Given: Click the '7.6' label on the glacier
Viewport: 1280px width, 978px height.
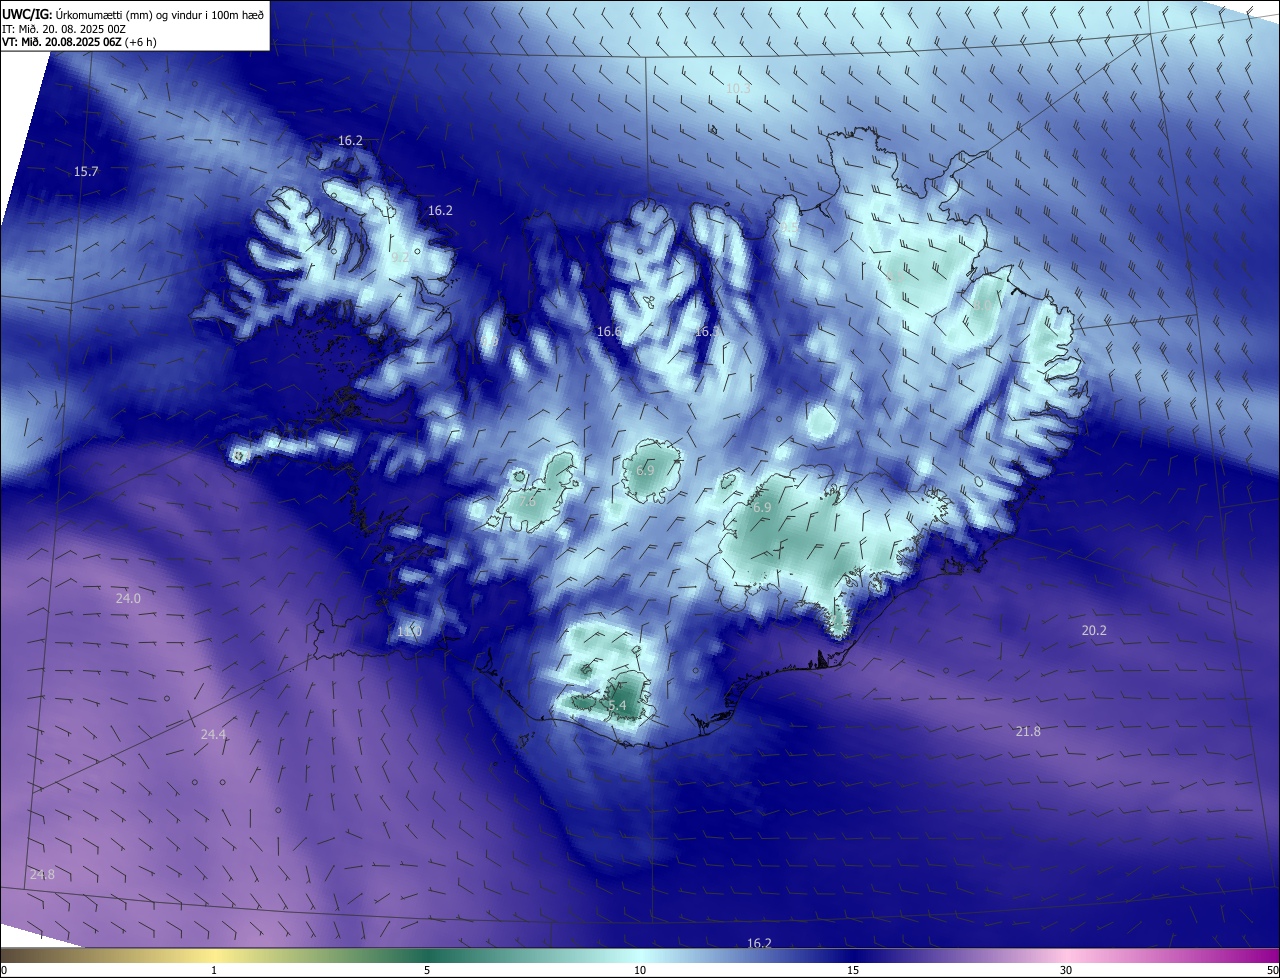Looking at the screenshot, I should tap(528, 503).
